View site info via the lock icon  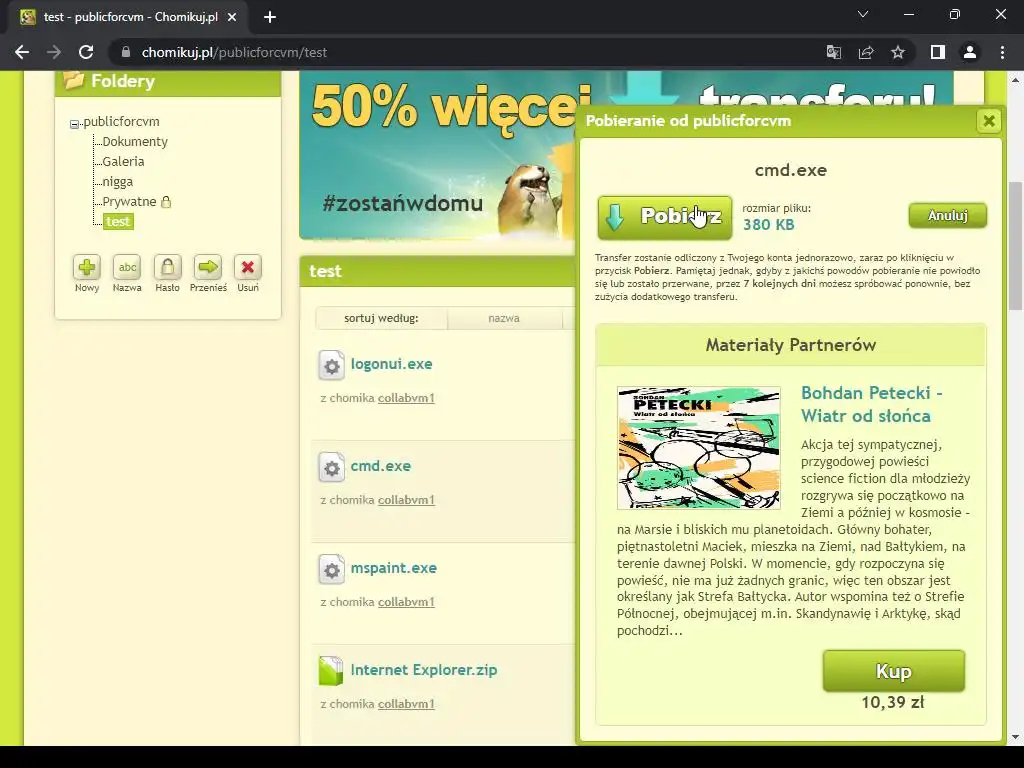[126, 52]
